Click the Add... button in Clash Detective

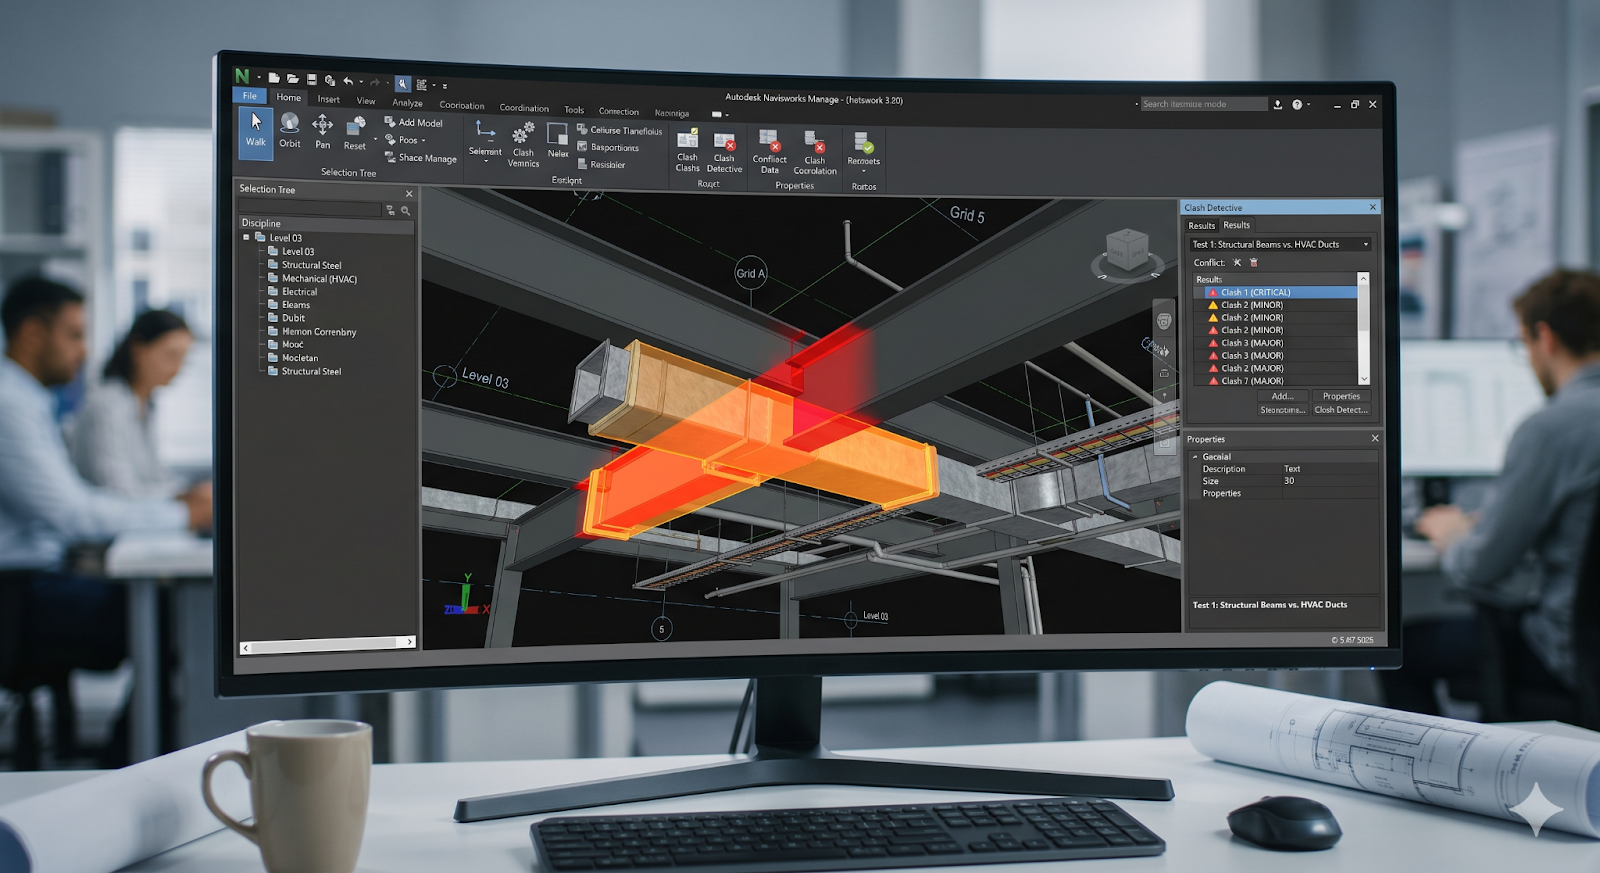click(1282, 396)
